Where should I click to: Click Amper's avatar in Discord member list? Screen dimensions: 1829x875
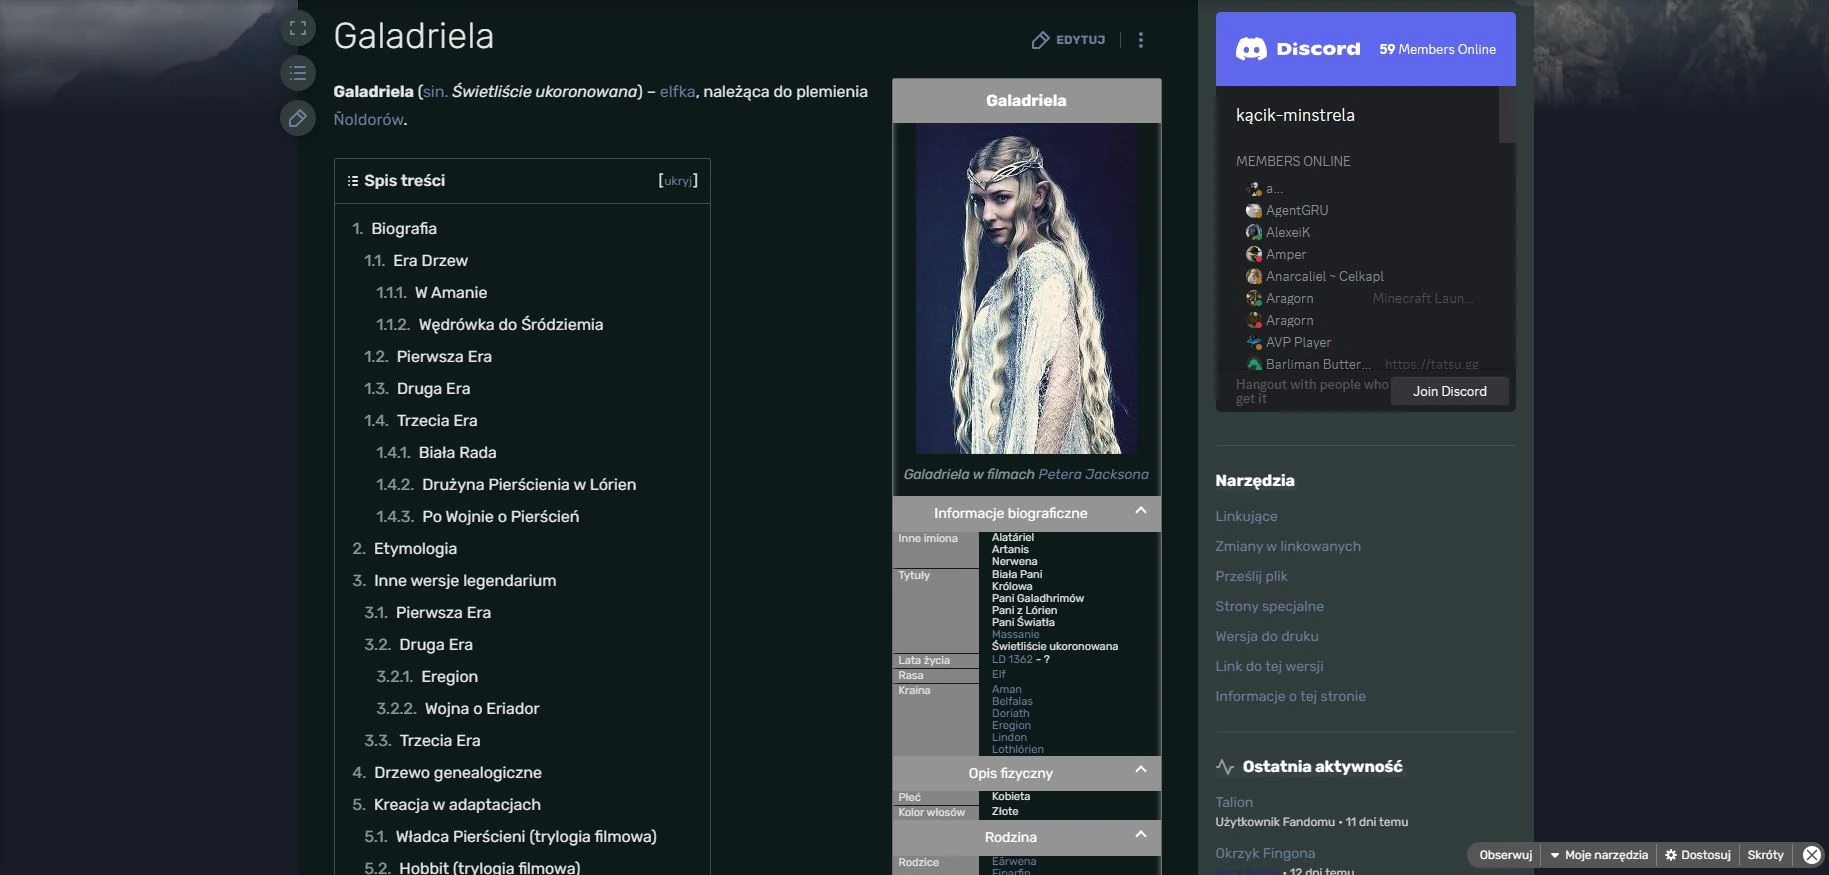(1254, 254)
